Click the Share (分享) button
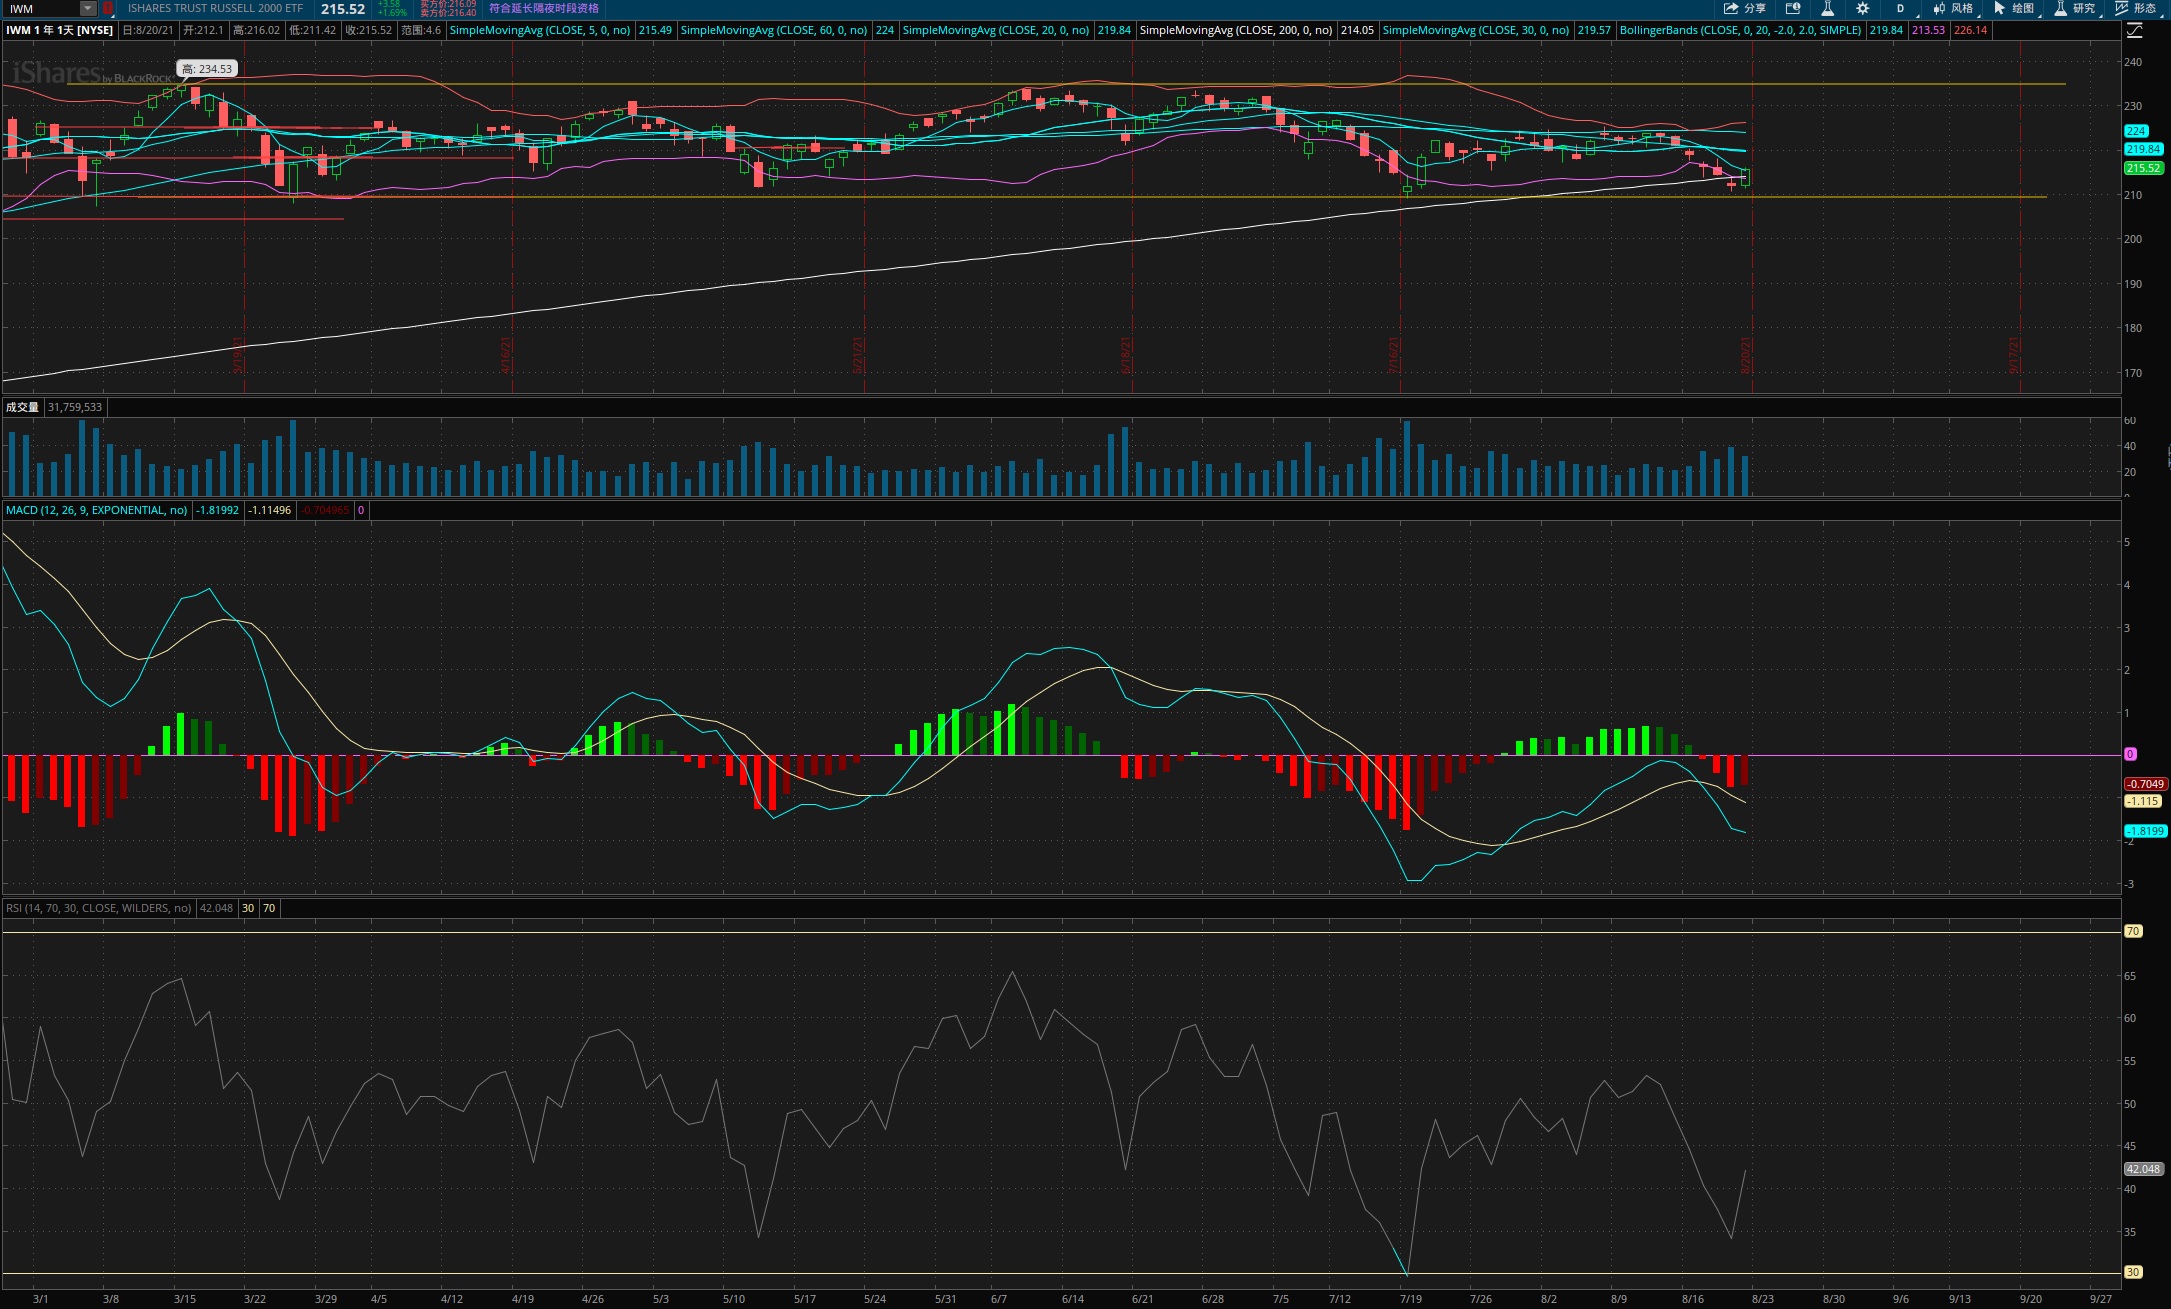The height and width of the screenshot is (1309, 2171). 1745,8
